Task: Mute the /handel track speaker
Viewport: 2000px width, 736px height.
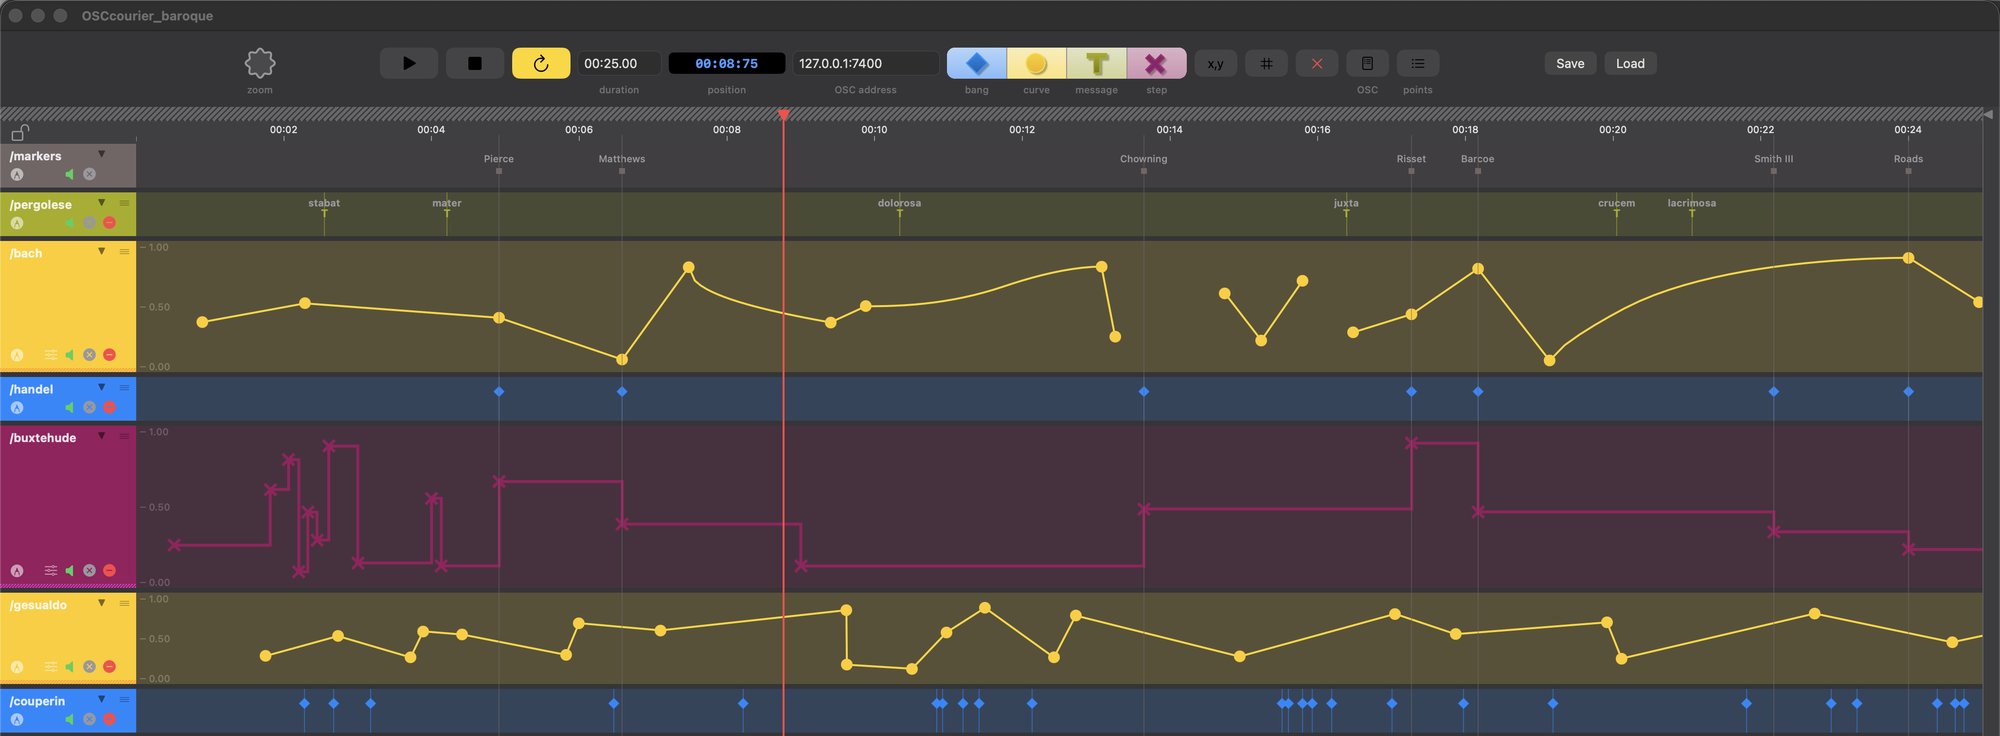Action: coord(69,407)
